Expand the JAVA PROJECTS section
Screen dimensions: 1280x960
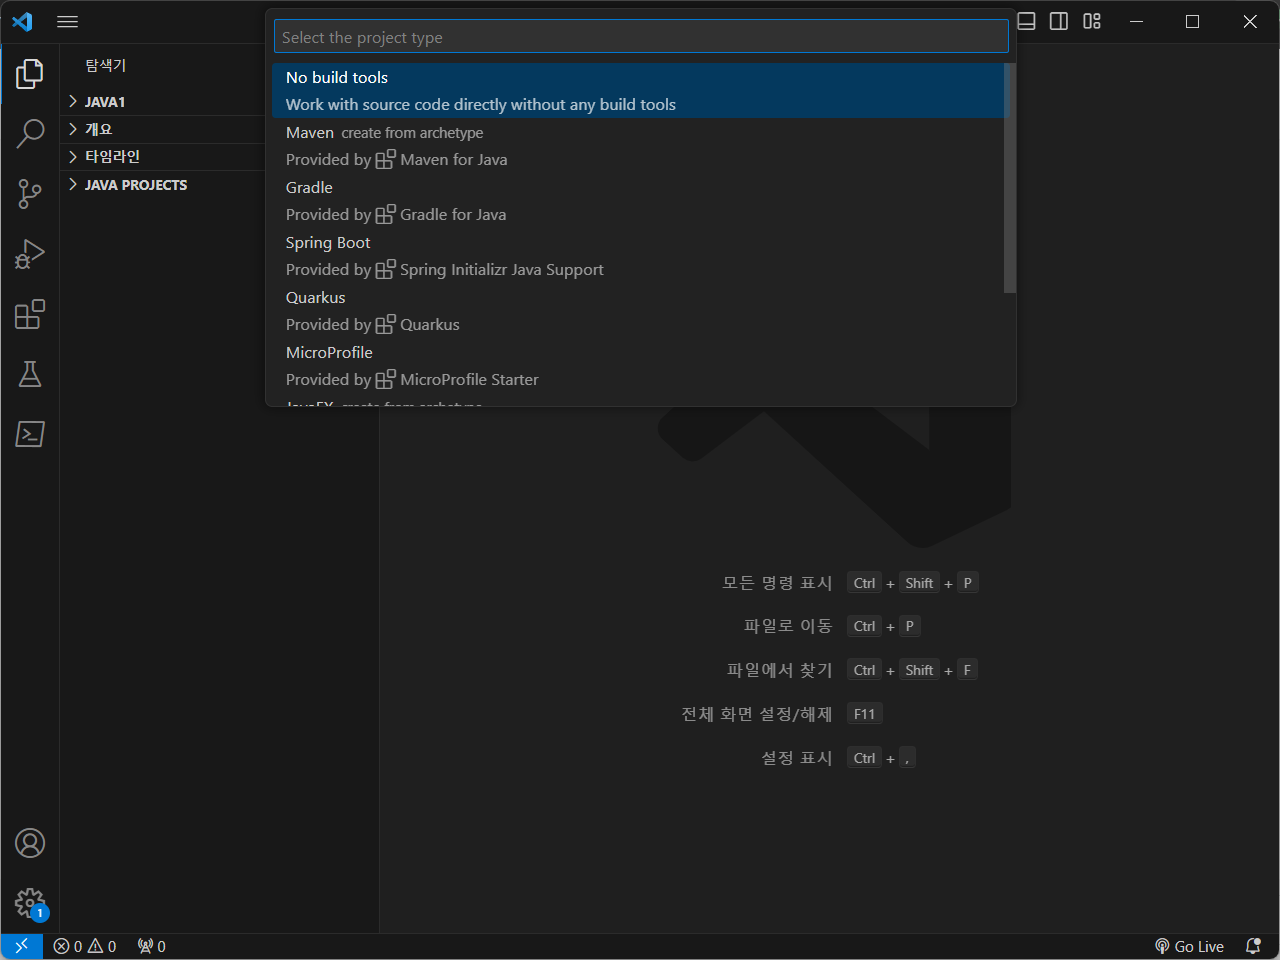point(162,184)
